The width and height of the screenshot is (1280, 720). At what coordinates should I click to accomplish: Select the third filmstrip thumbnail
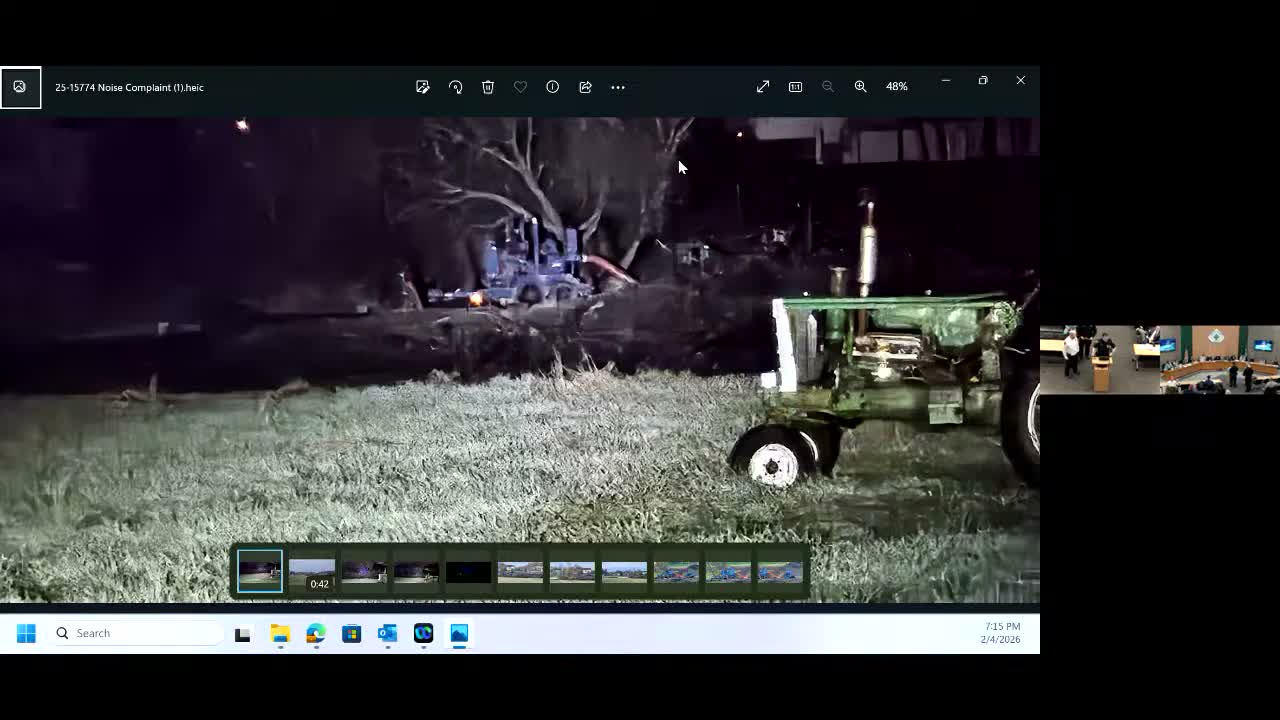[364, 573]
